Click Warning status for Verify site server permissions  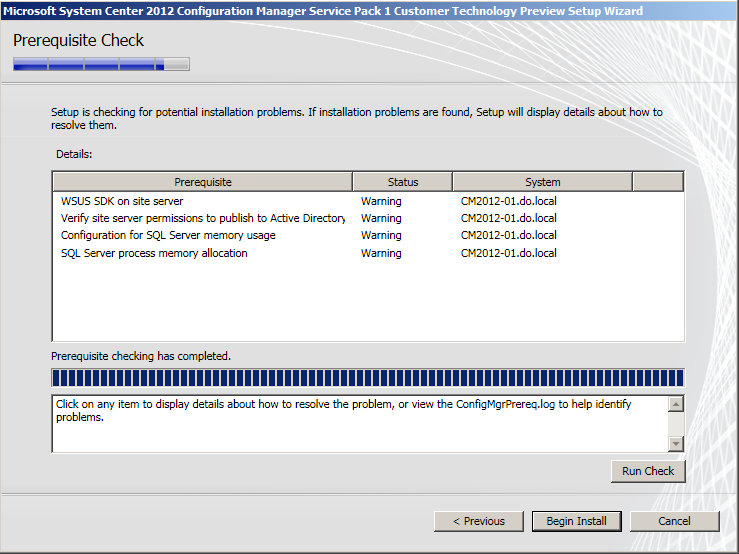click(x=381, y=218)
